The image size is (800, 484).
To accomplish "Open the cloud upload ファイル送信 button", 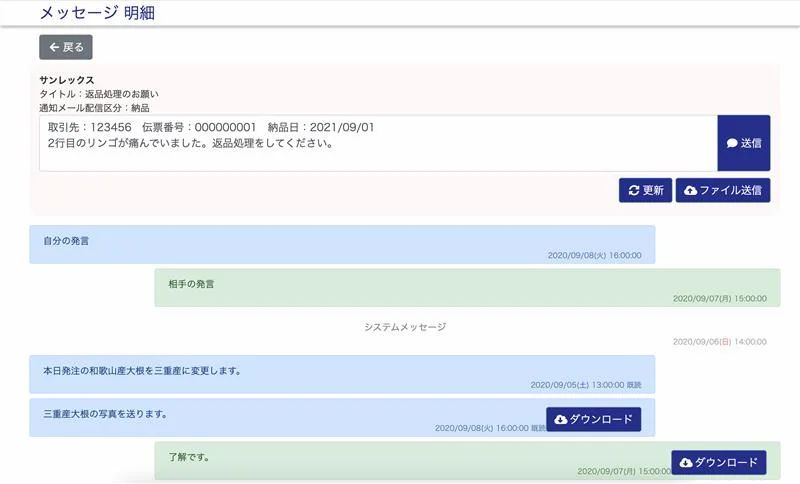I will [723, 190].
